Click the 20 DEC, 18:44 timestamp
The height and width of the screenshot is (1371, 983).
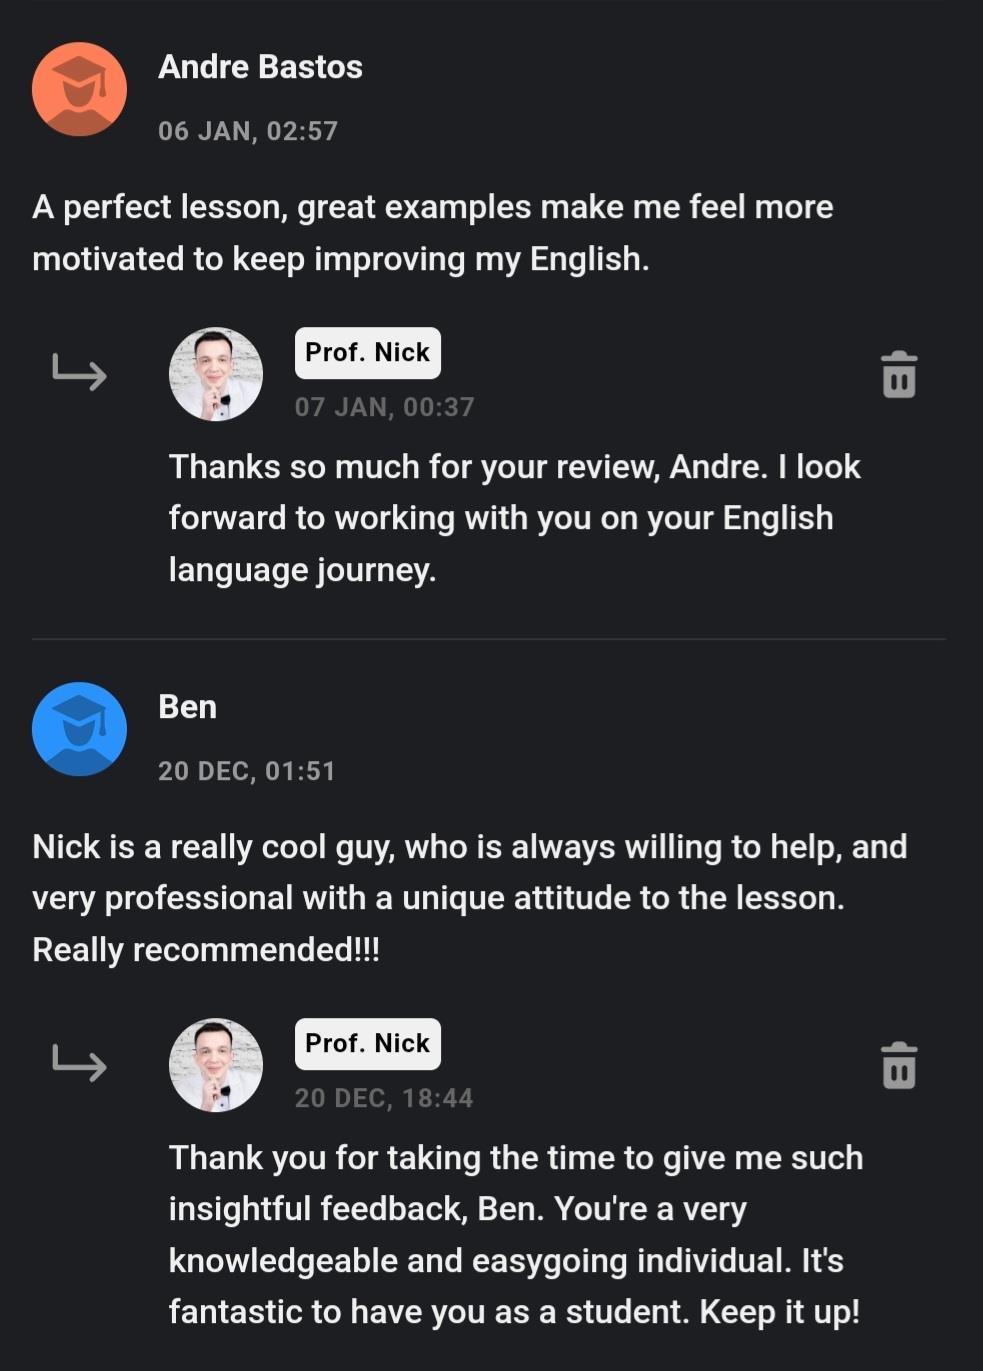coord(384,1098)
